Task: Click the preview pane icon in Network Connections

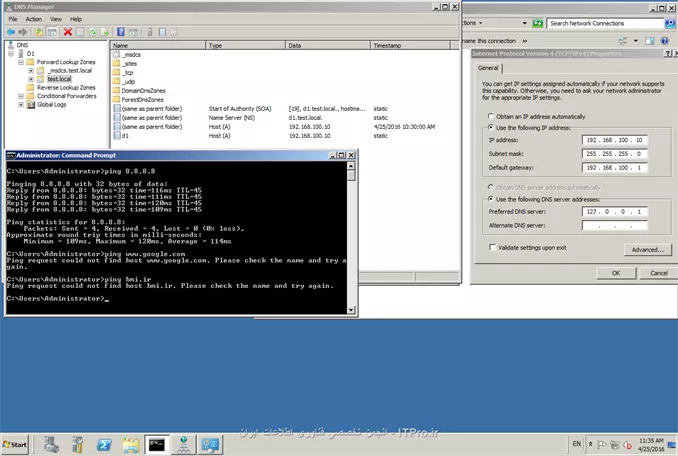Action: coord(649,41)
